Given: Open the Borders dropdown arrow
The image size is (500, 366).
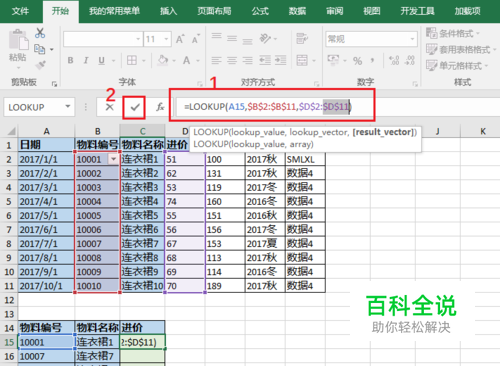Looking at the screenshot, I should coord(144,61).
